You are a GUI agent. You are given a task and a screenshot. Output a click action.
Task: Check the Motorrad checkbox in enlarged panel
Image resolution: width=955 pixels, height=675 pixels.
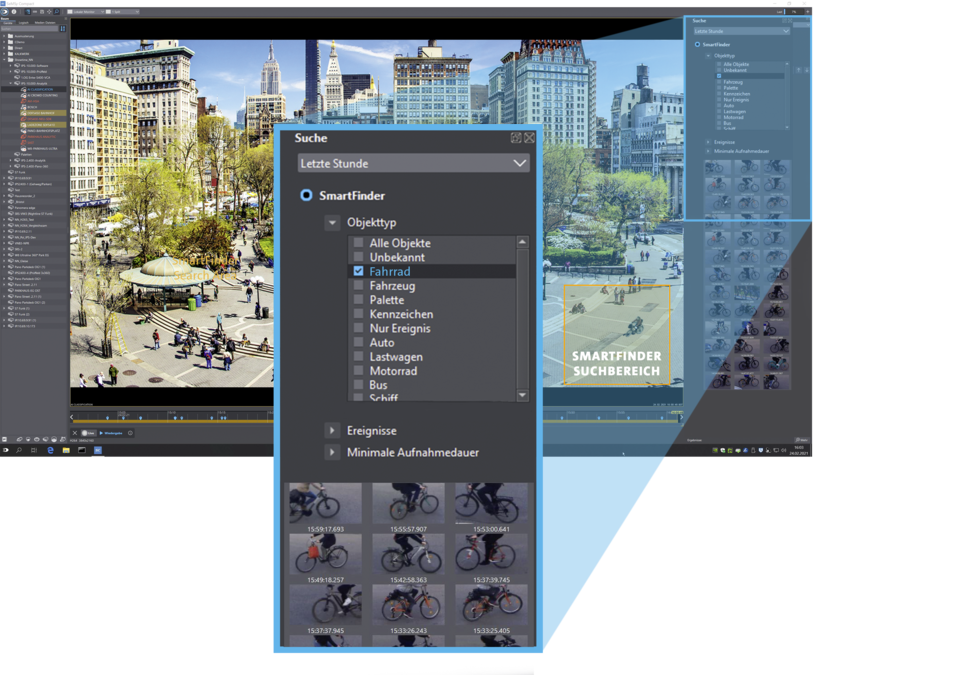(358, 370)
